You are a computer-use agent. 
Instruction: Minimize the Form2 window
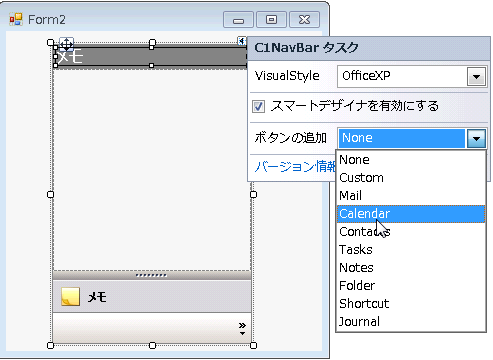[238, 20]
